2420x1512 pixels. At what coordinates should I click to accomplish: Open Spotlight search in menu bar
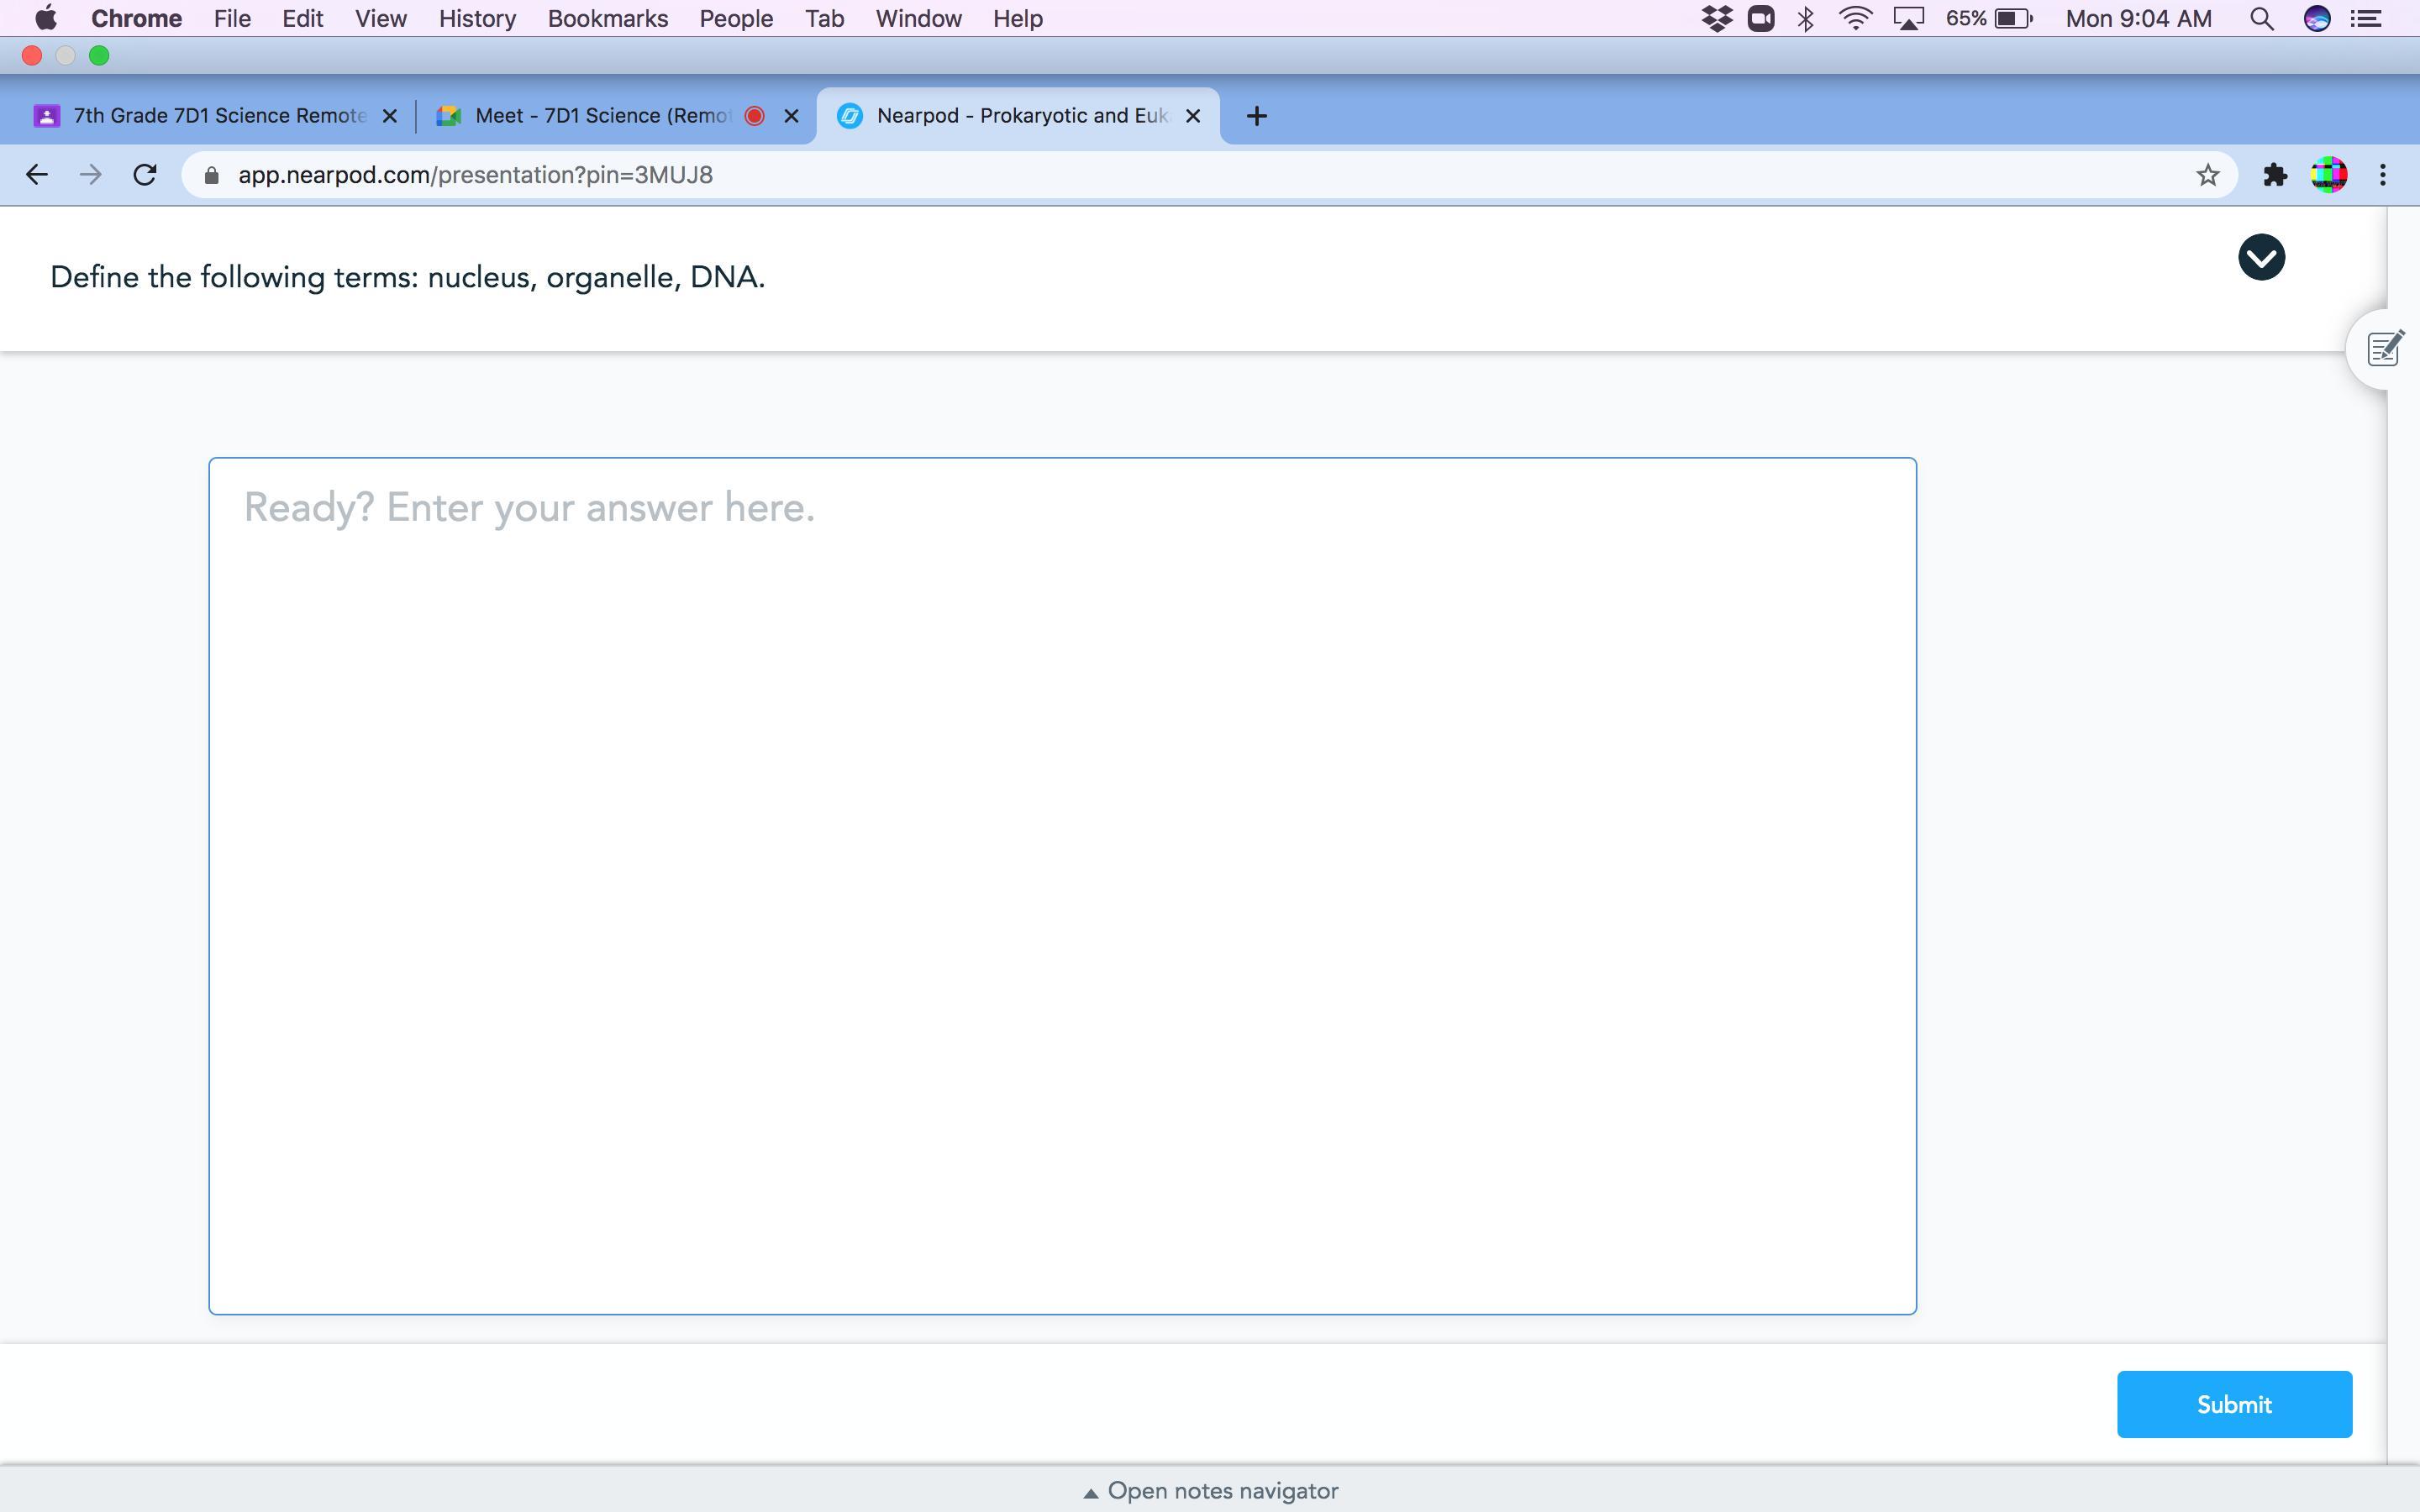click(x=2261, y=19)
